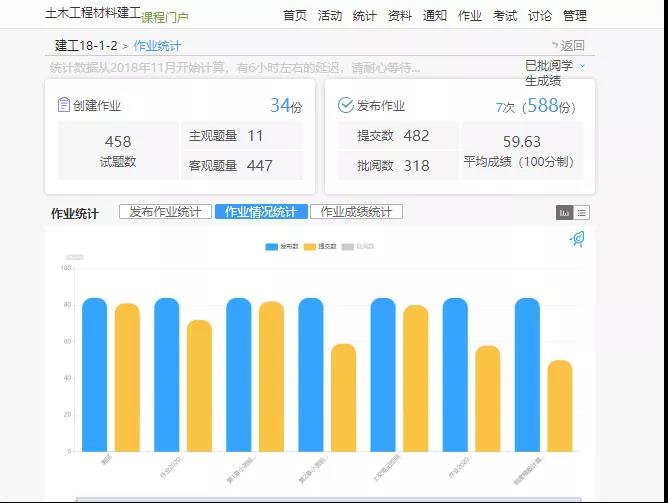Expand the 已批阅学生成绩 dropdown
The width and height of the screenshot is (668, 503).
click(583, 66)
